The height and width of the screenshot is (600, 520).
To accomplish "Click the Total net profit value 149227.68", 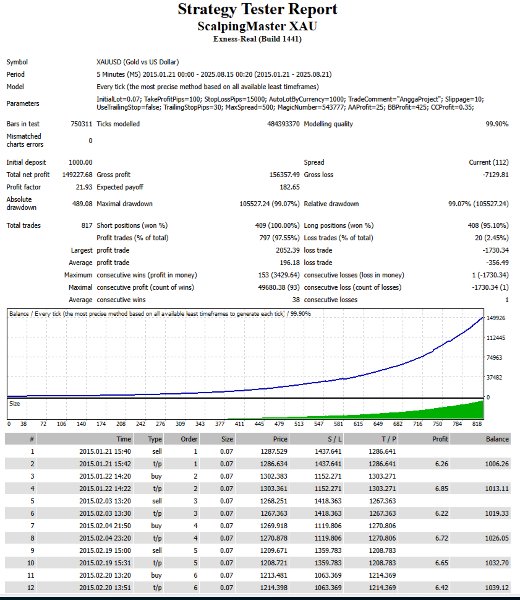I will pyautogui.click(x=77, y=174).
